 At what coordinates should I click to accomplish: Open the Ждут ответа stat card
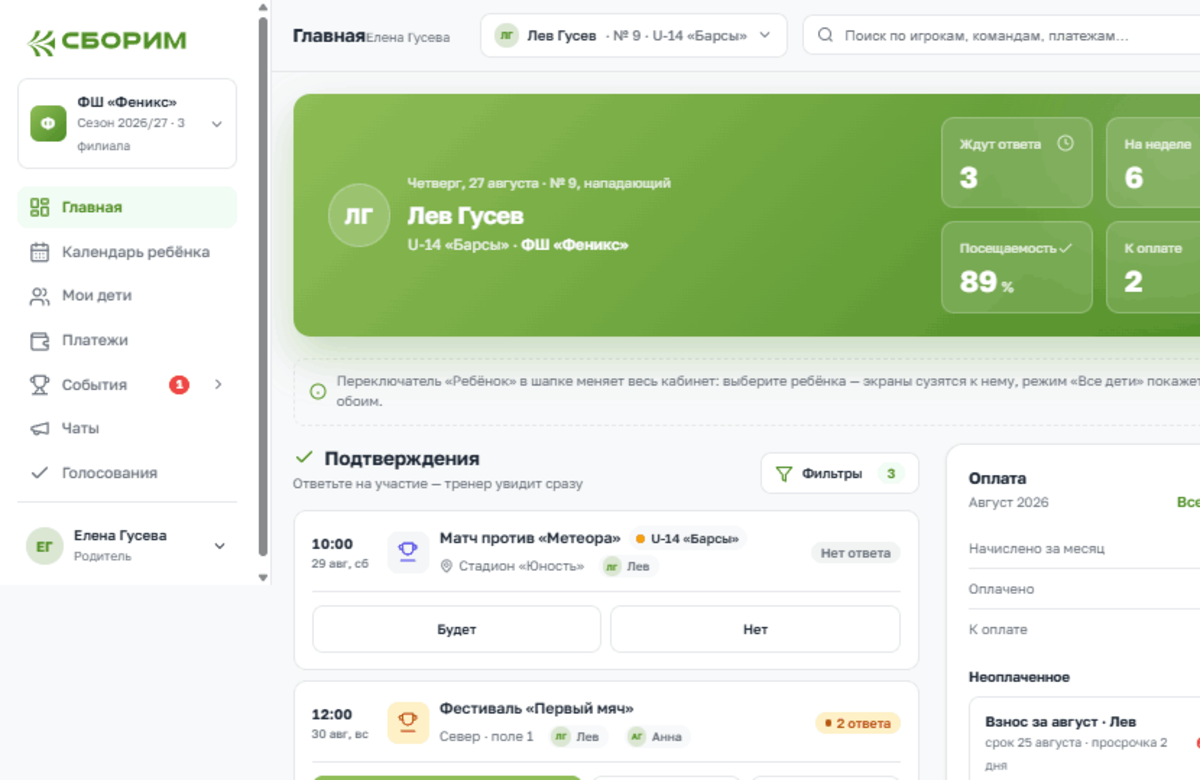(1017, 163)
